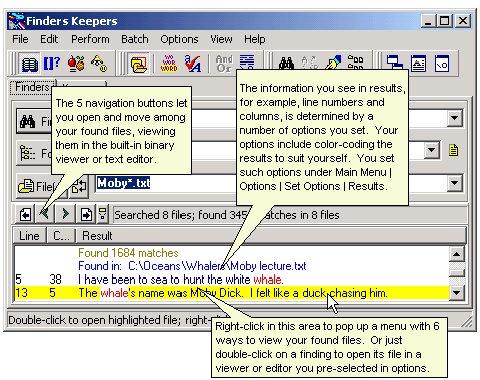Click the grayed A-Z replace icon
Viewport: 480px width, 380px height.
pyautogui.click(x=309, y=63)
